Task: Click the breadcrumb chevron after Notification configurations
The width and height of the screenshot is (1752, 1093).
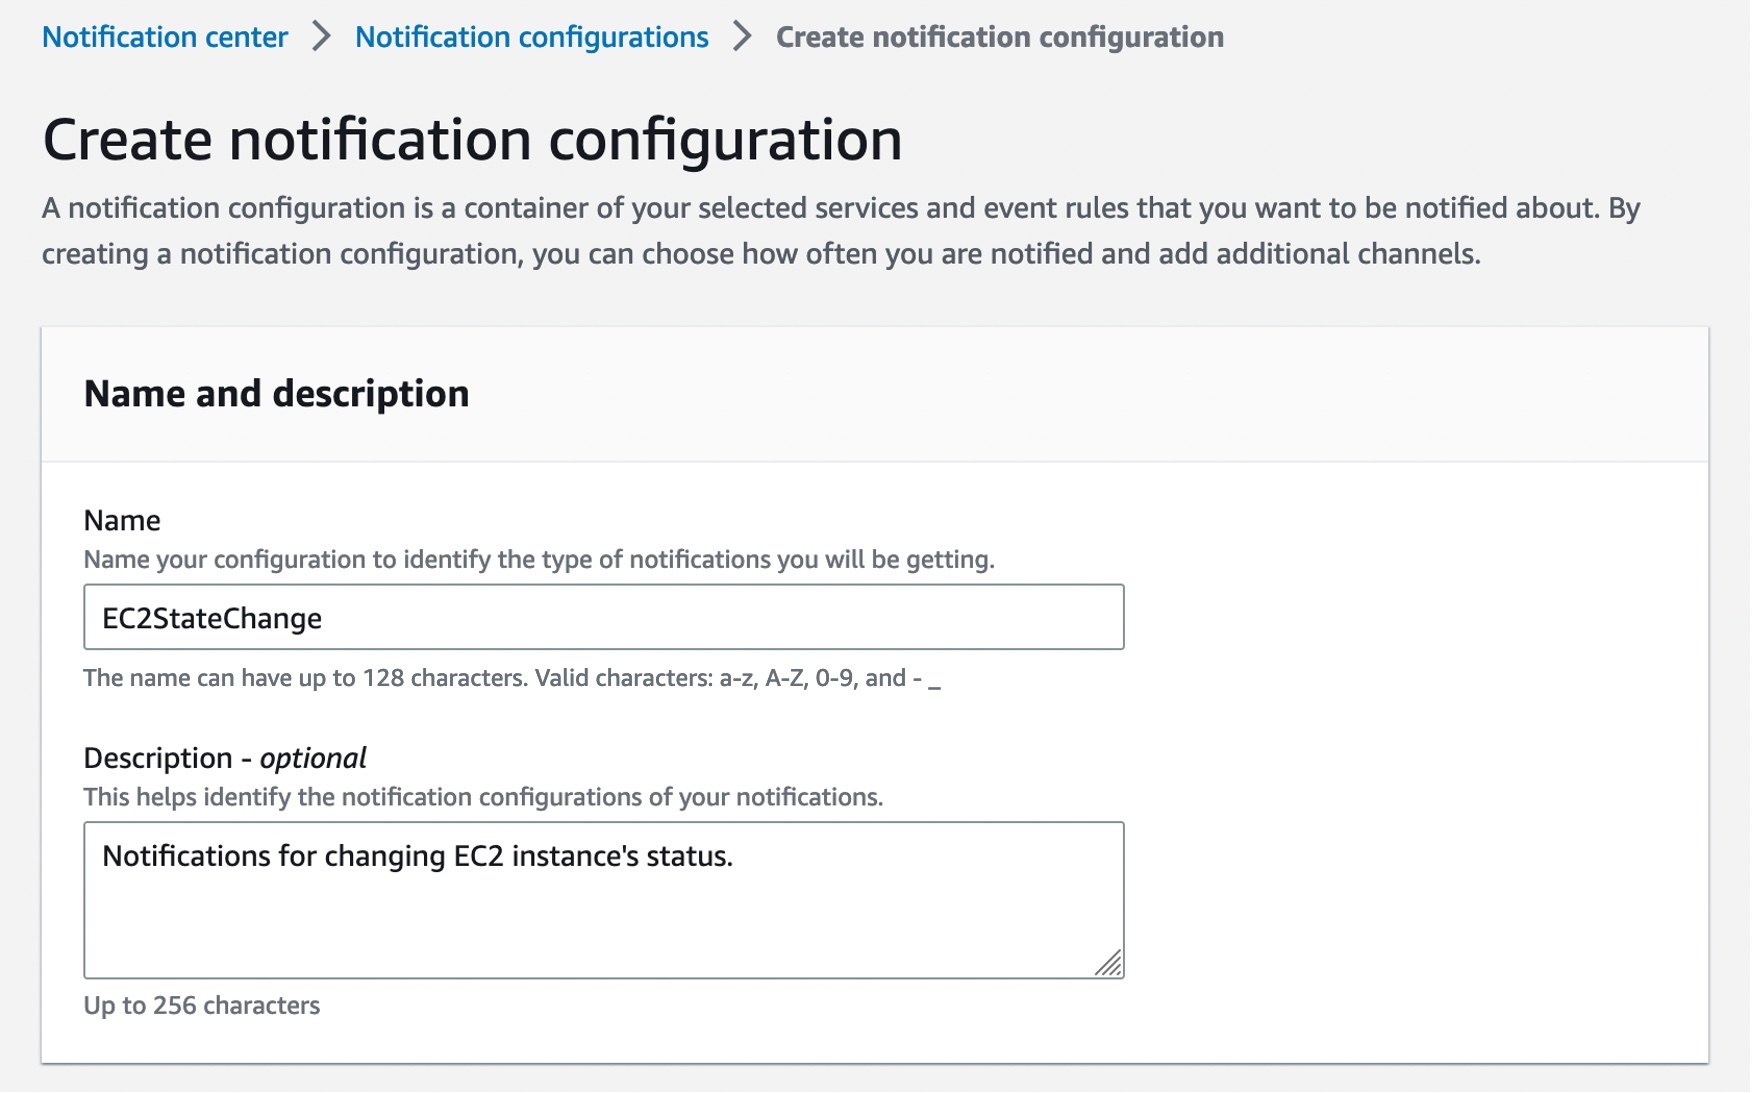Action: 742,37
